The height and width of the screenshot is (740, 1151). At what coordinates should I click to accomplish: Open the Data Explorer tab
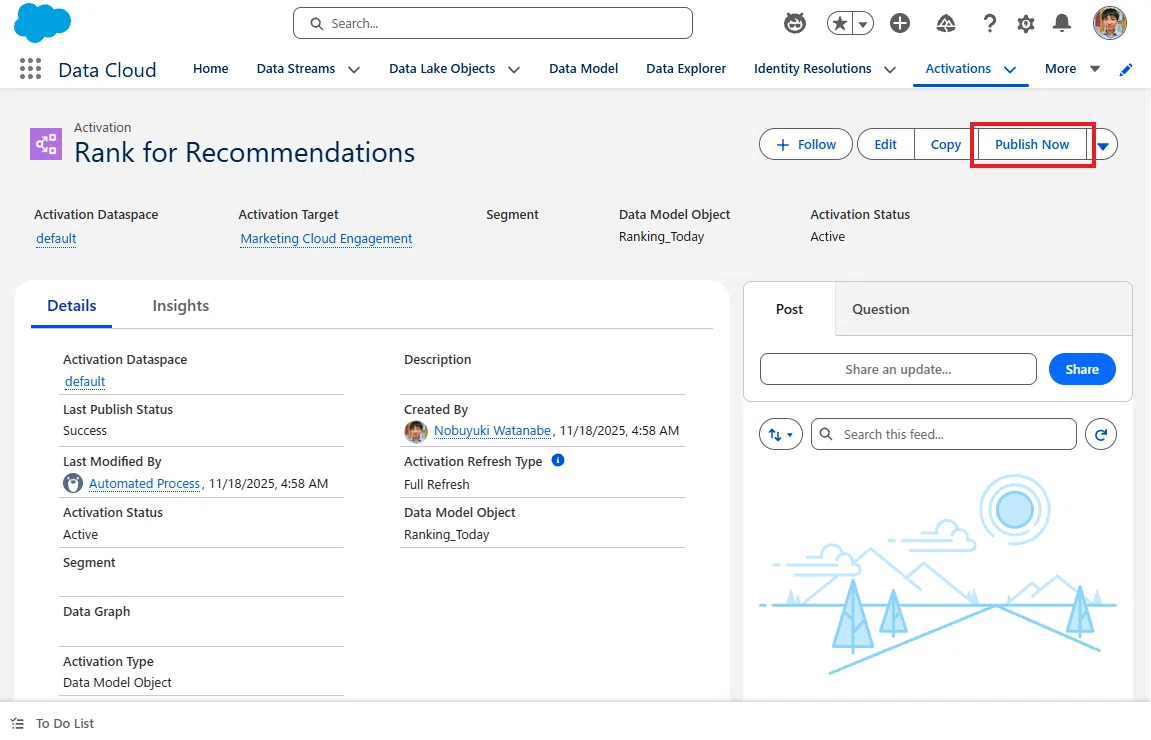click(686, 68)
